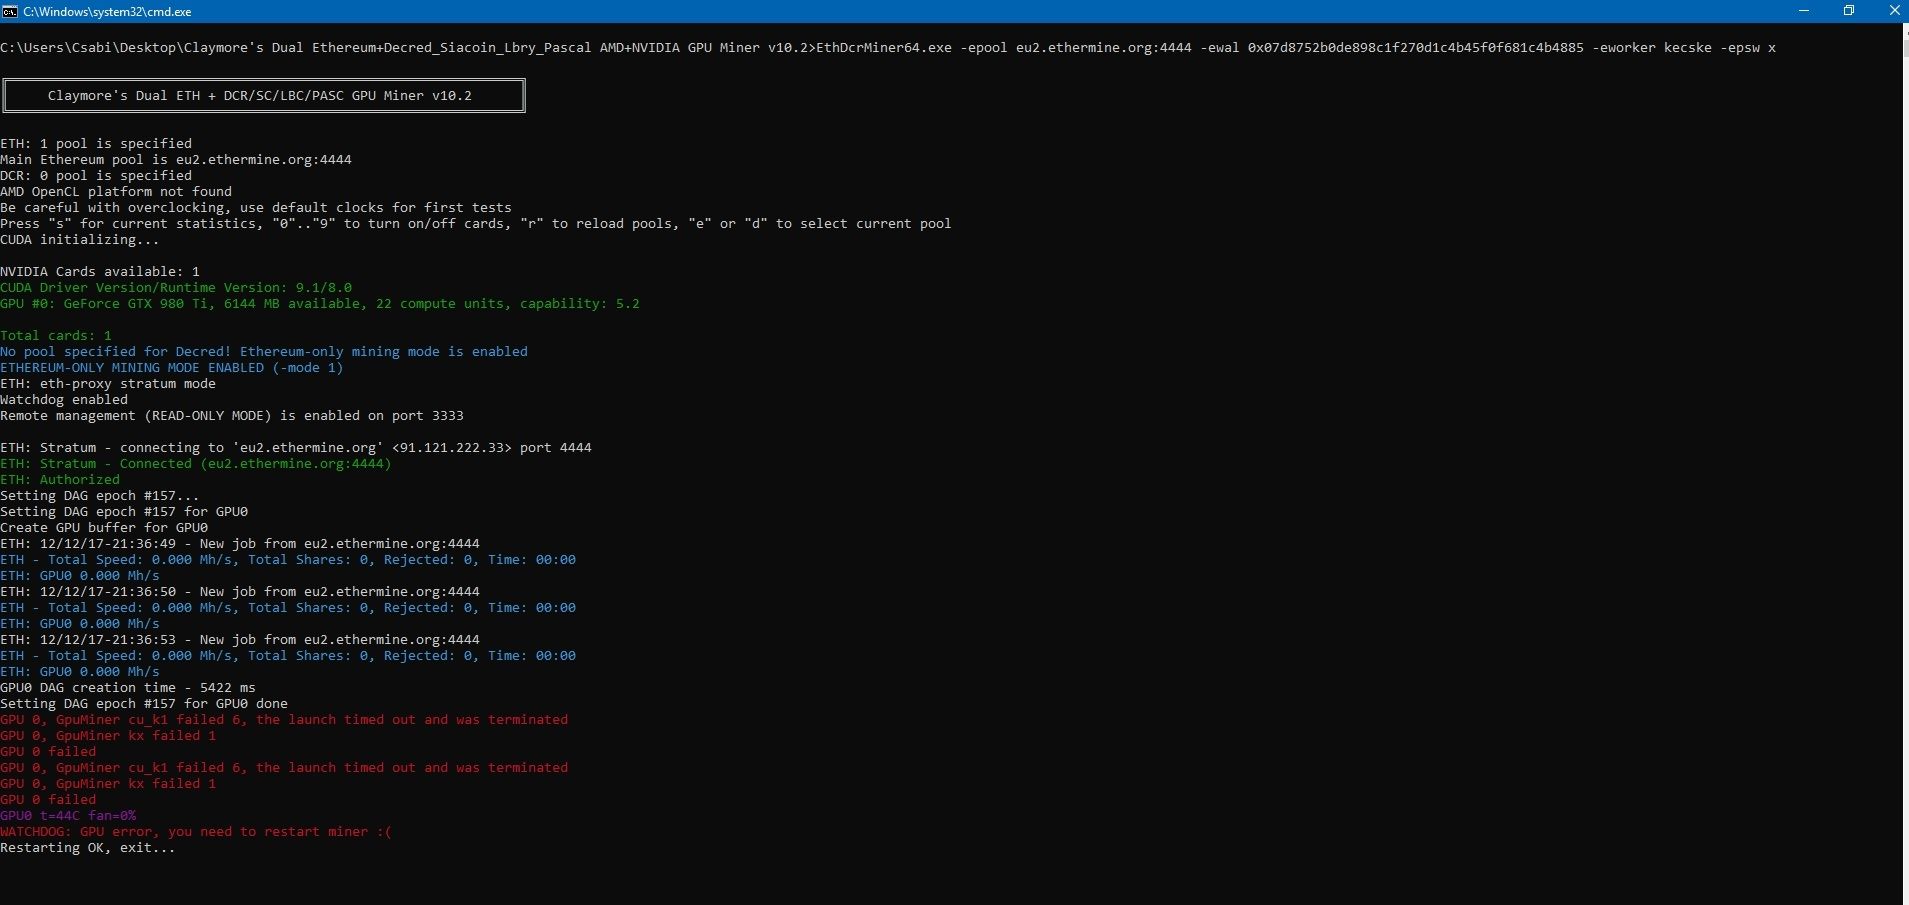Click the purple "GPU0 t=44C fan=0%" line
1909x905 pixels.
click(x=68, y=816)
